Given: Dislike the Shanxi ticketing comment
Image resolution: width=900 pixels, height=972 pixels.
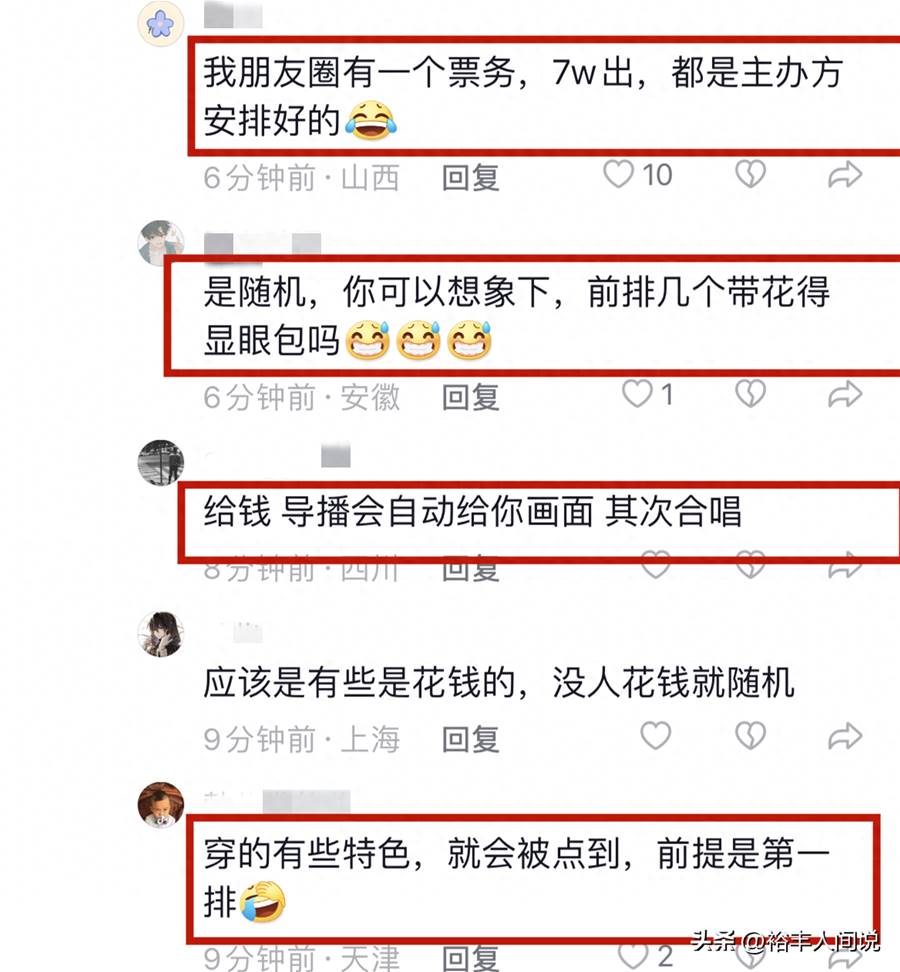Looking at the screenshot, I should 751,174.
